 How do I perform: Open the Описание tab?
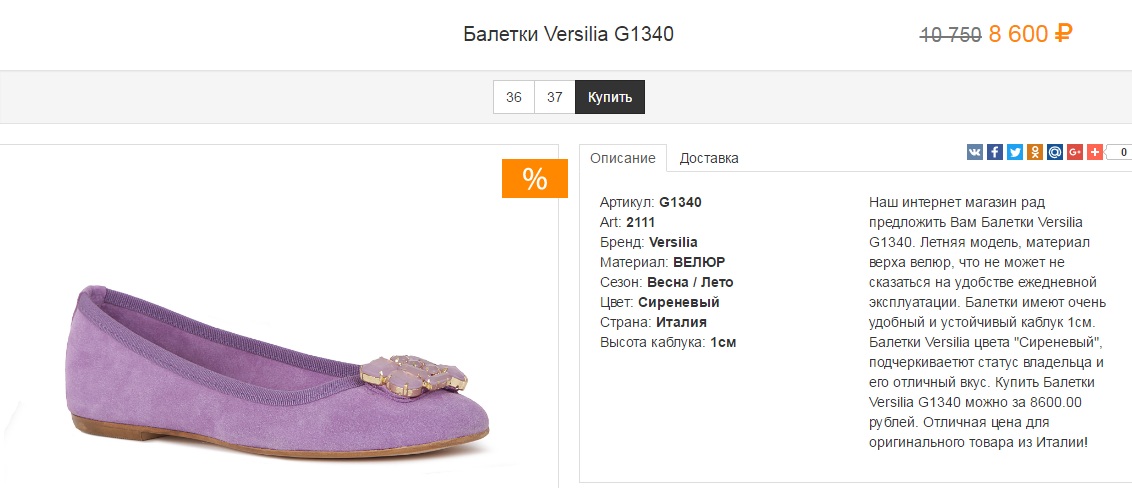(x=623, y=158)
